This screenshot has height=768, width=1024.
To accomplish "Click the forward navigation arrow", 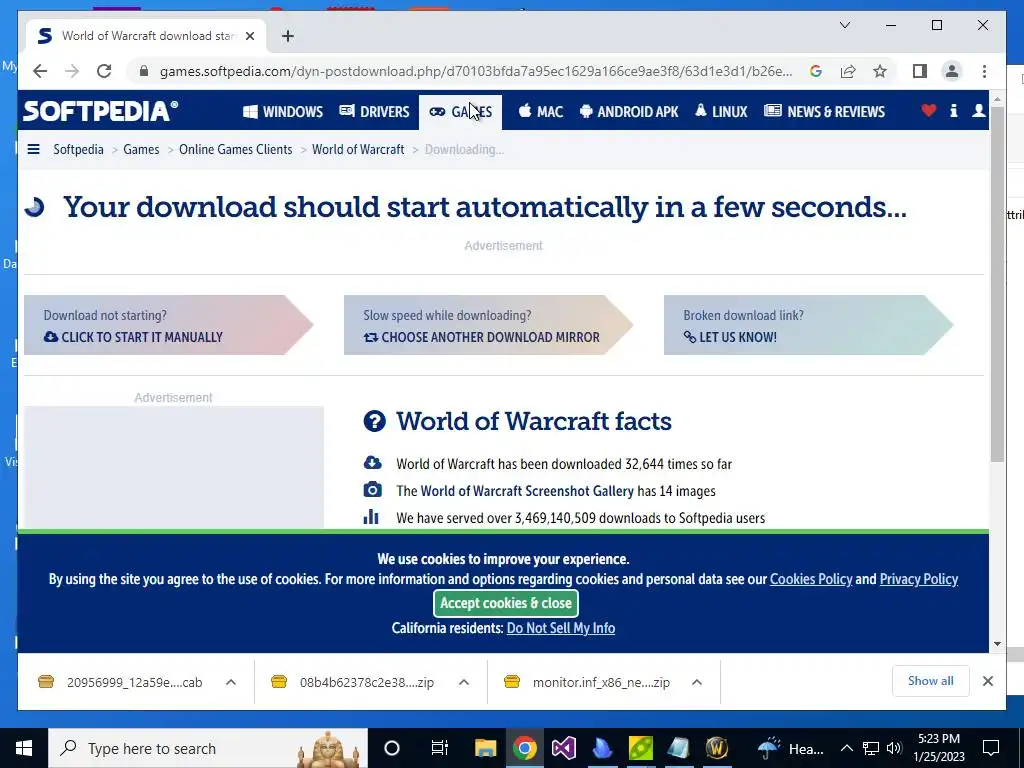I will [x=72, y=71].
